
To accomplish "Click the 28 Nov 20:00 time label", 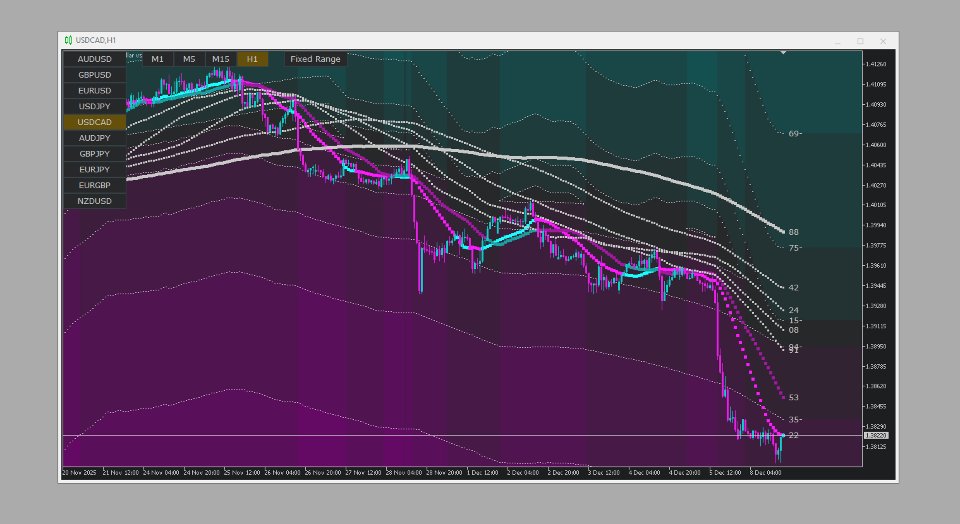I will point(444,473).
